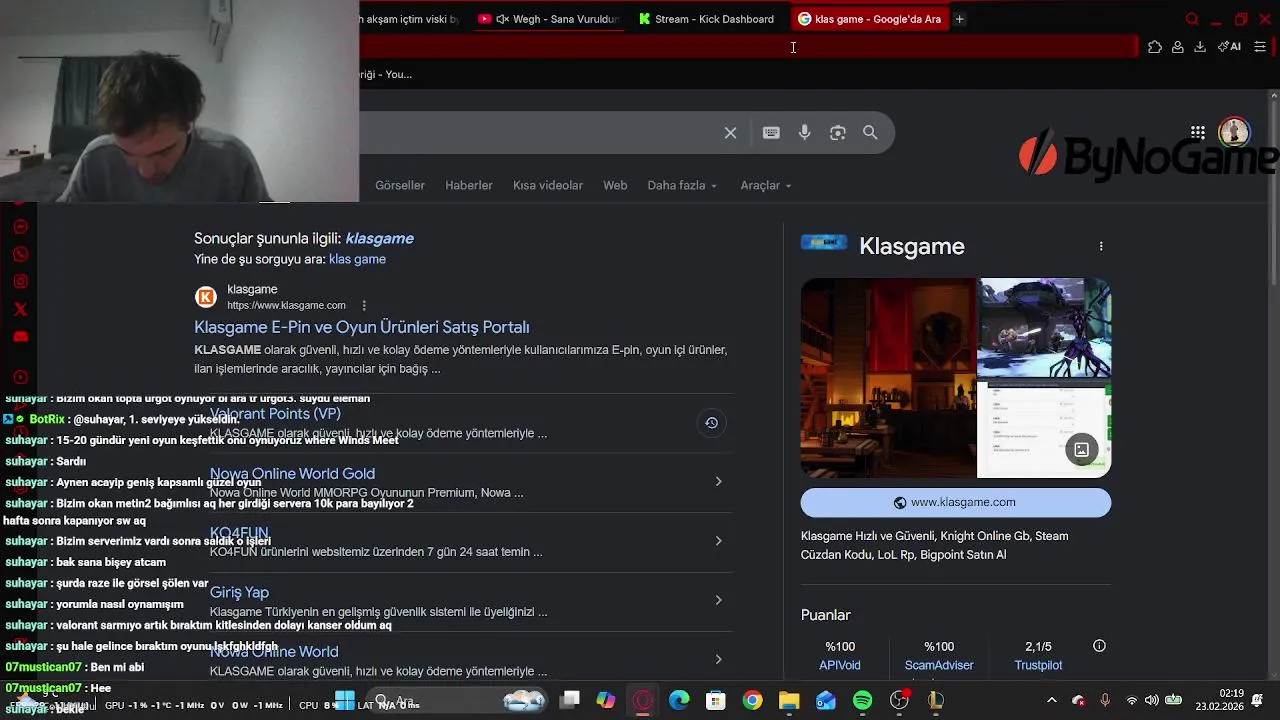Open Microsoft Edge from the taskbar
This screenshot has height=720, width=1280.
click(679, 700)
